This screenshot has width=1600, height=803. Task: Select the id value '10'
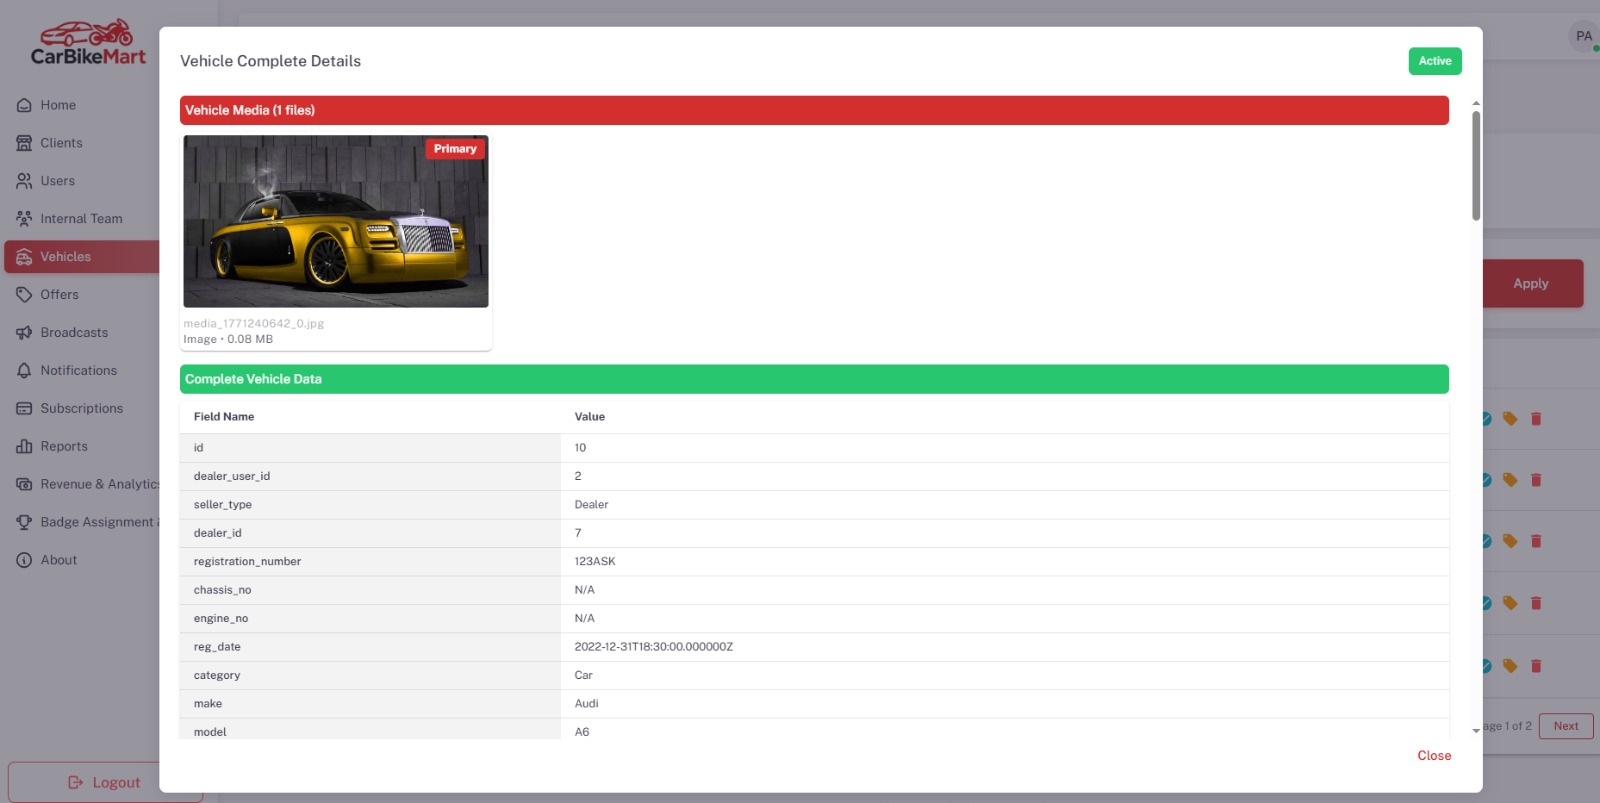[580, 448]
